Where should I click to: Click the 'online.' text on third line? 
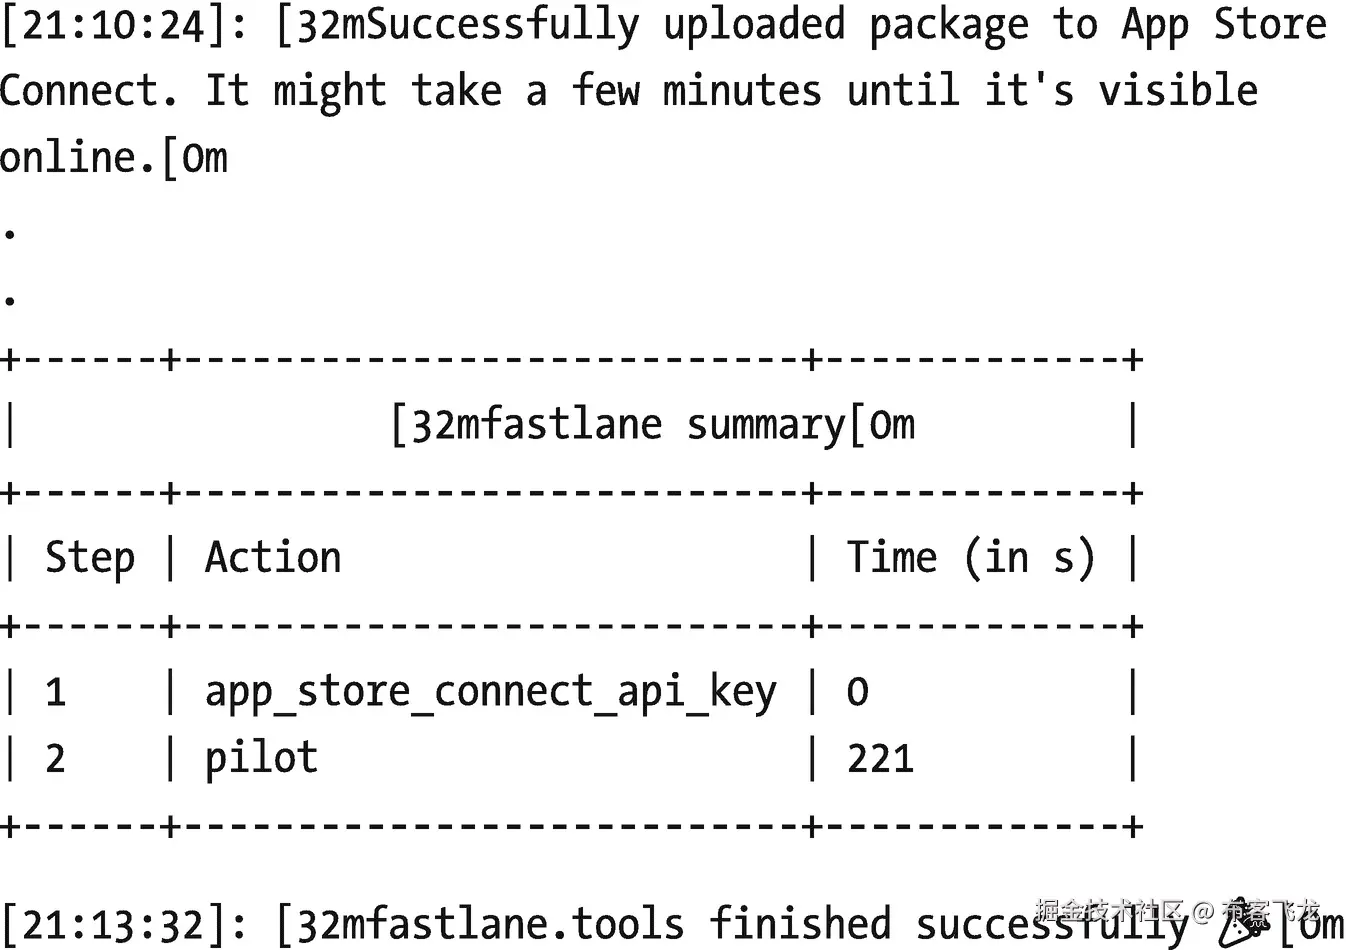click(80, 158)
